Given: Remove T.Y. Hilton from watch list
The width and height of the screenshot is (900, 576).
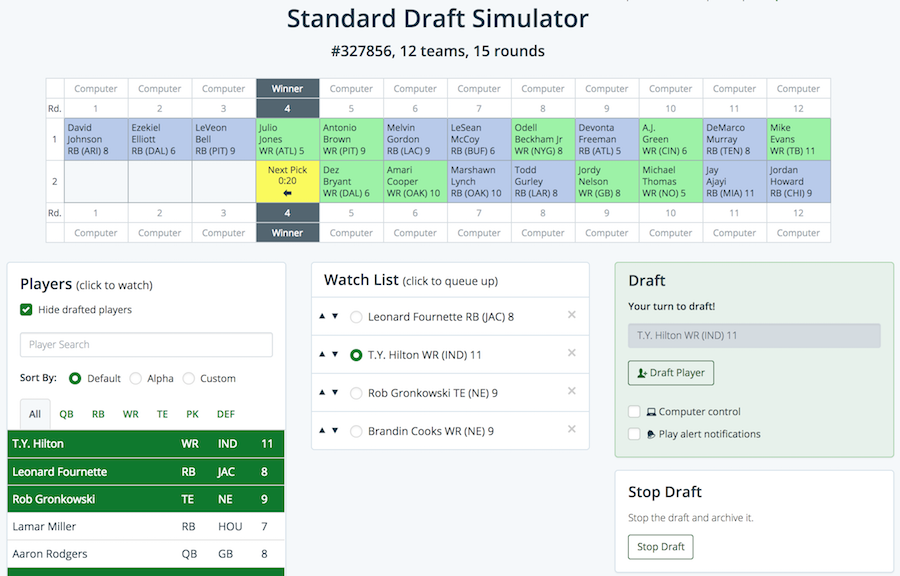Looking at the screenshot, I should (x=572, y=353).
